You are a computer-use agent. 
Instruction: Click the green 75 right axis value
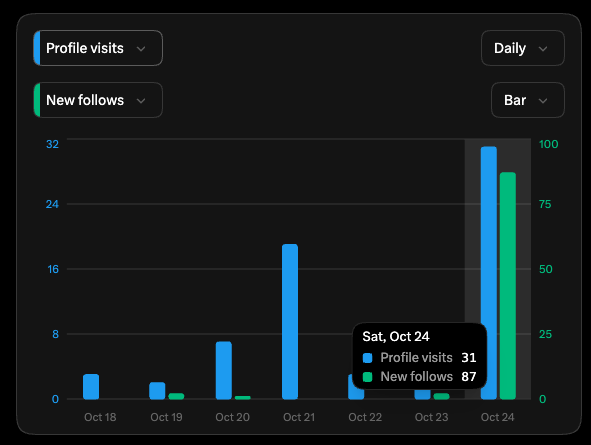click(545, 204)
